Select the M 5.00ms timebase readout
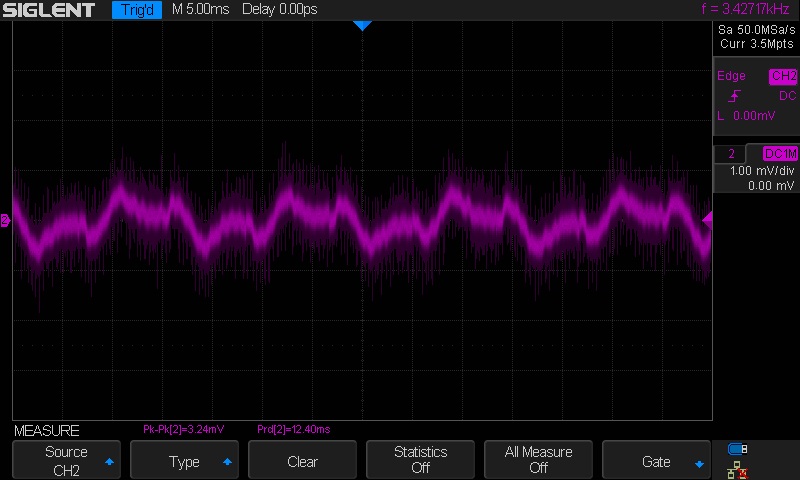 click(x=201, y=9)
